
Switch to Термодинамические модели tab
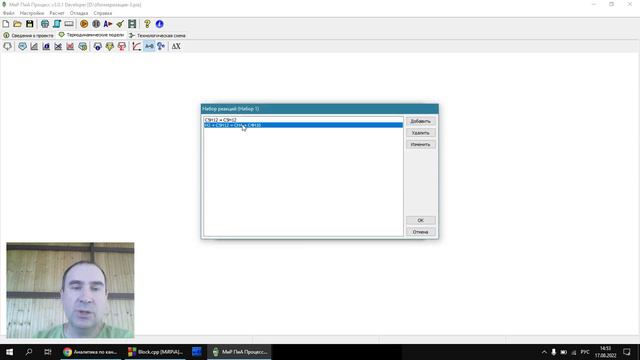(x=91, y=35)
